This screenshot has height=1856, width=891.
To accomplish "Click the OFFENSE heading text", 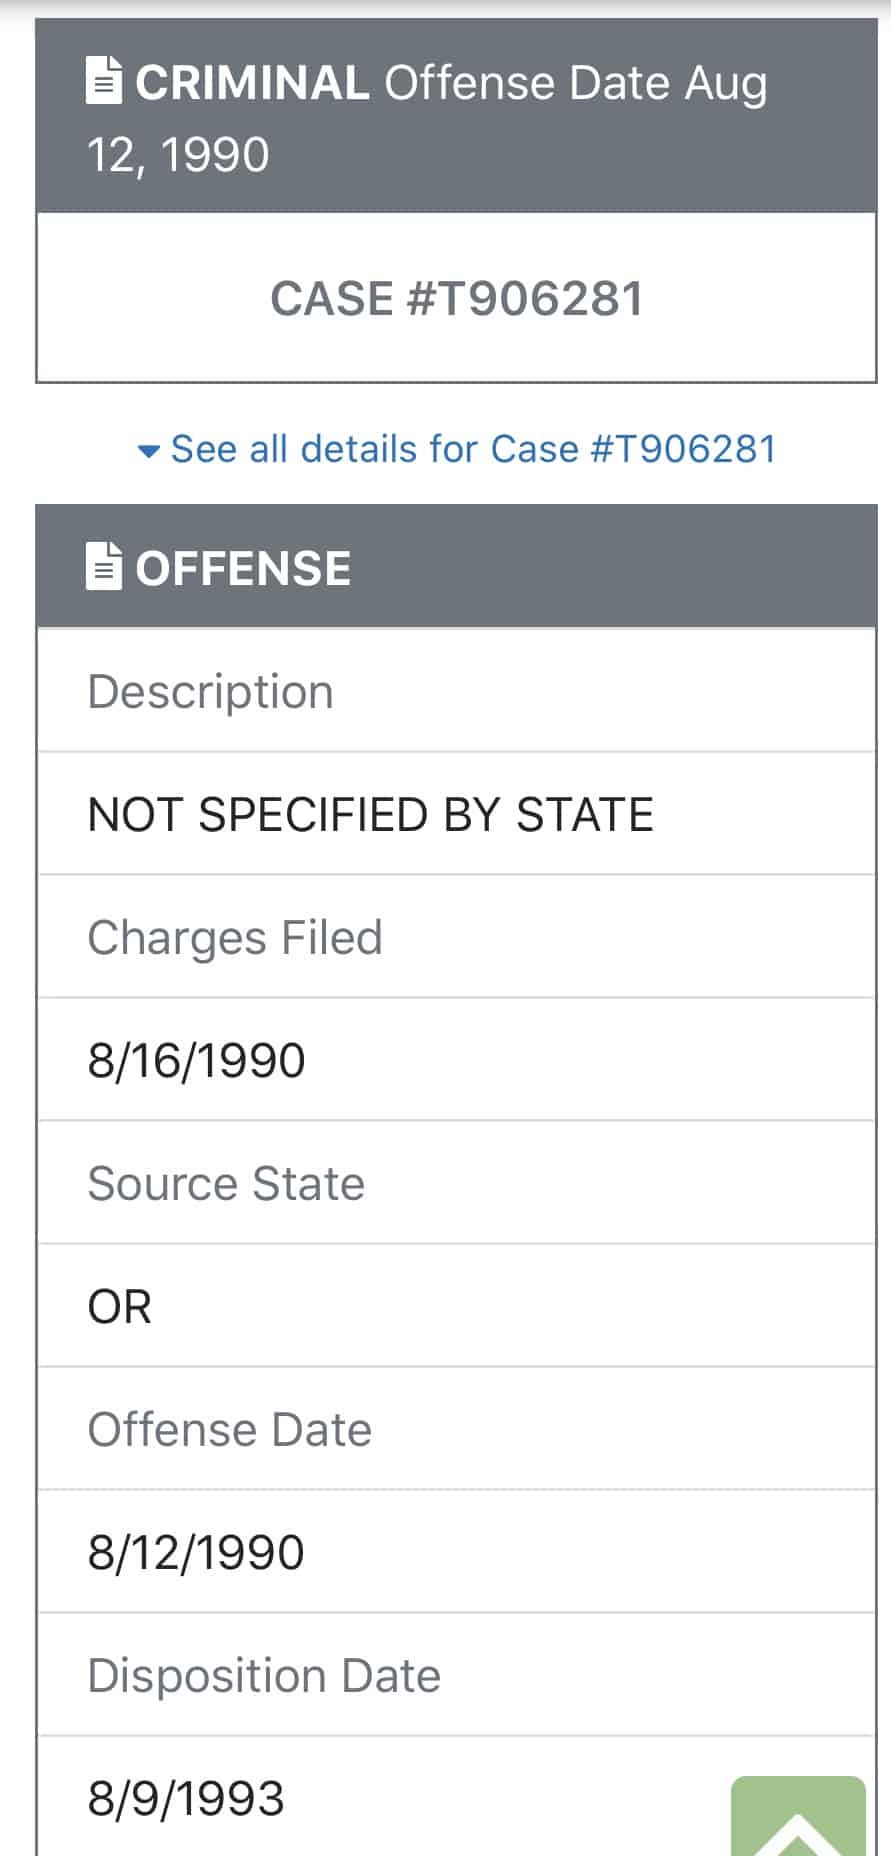I will 243,568.
